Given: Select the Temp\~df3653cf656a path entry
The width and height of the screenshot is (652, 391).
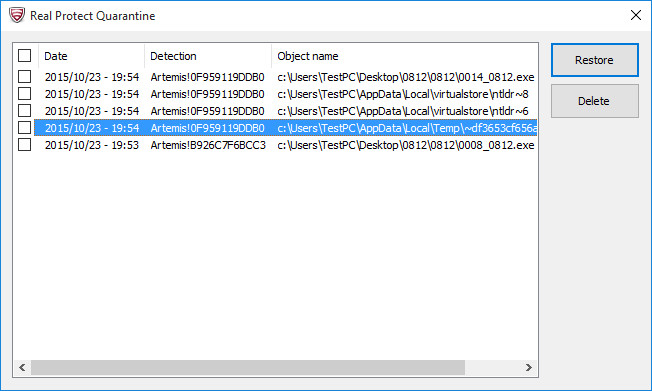Looking at the screenshot, I should click(x=407, y=128).
